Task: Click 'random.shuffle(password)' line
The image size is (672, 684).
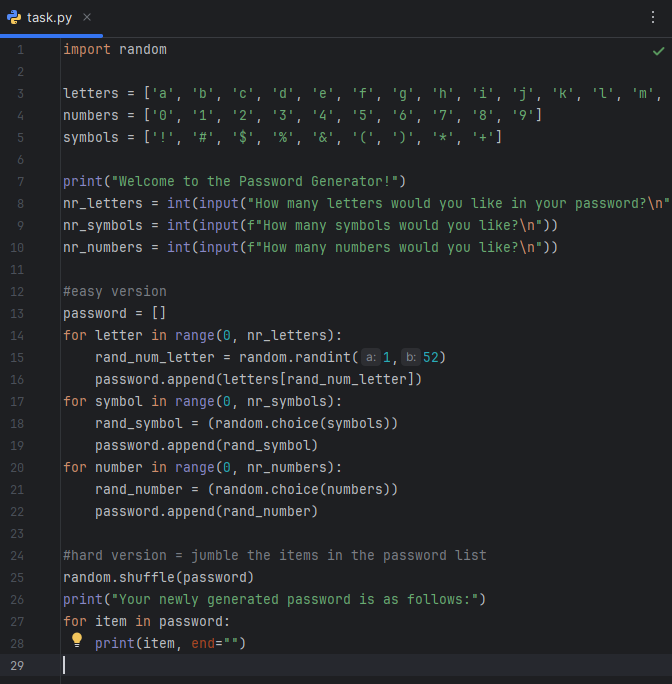Action: [x=158, y=577]
